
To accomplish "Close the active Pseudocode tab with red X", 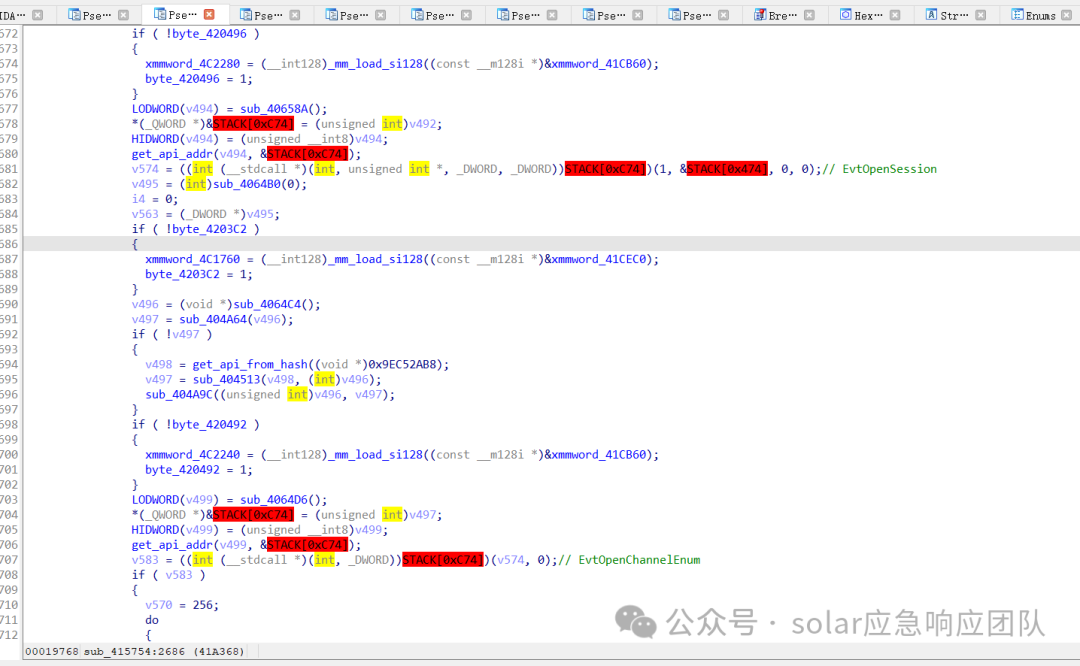I will [209, 14].
